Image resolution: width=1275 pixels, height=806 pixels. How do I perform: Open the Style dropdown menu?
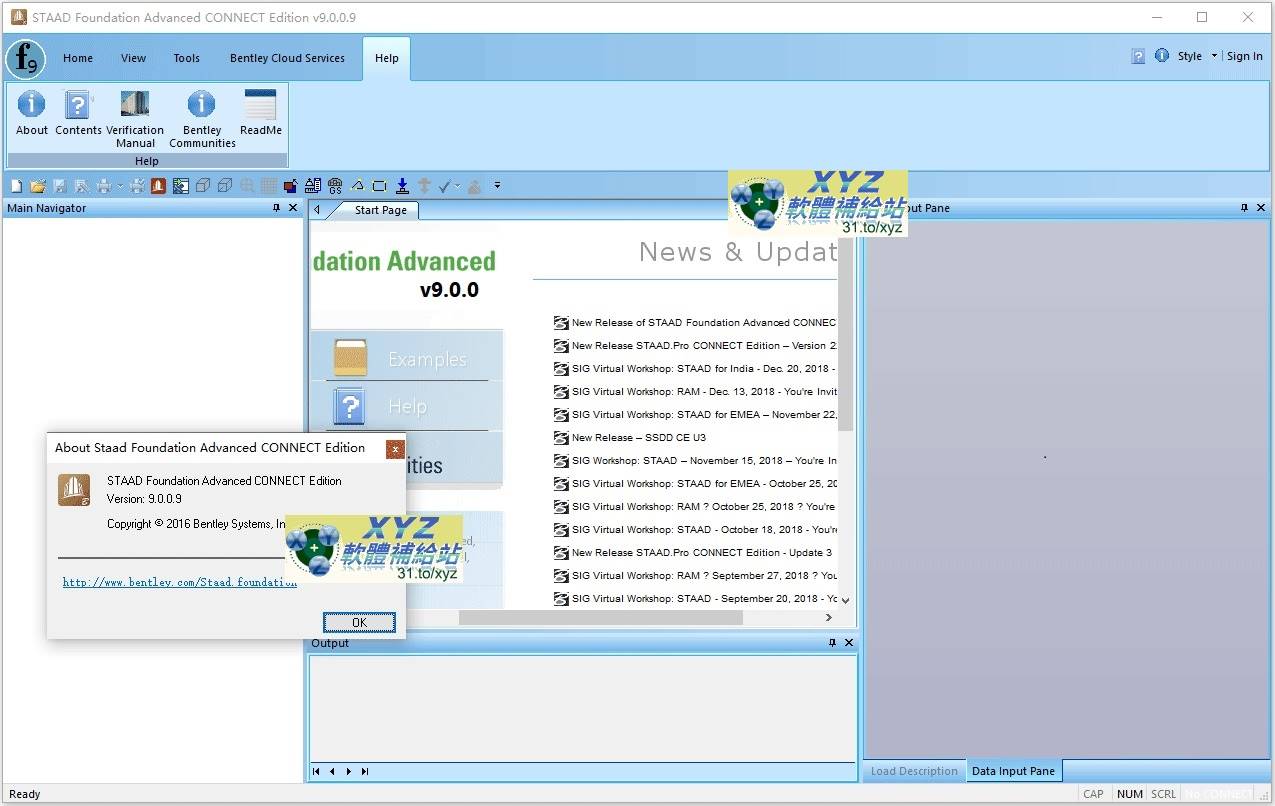(1196, 56)
